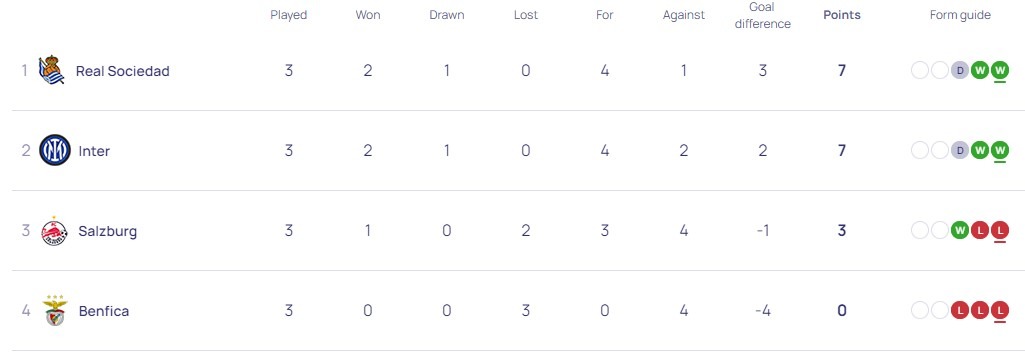Select Benfica's first red L form badge

[x=960, y=310]
